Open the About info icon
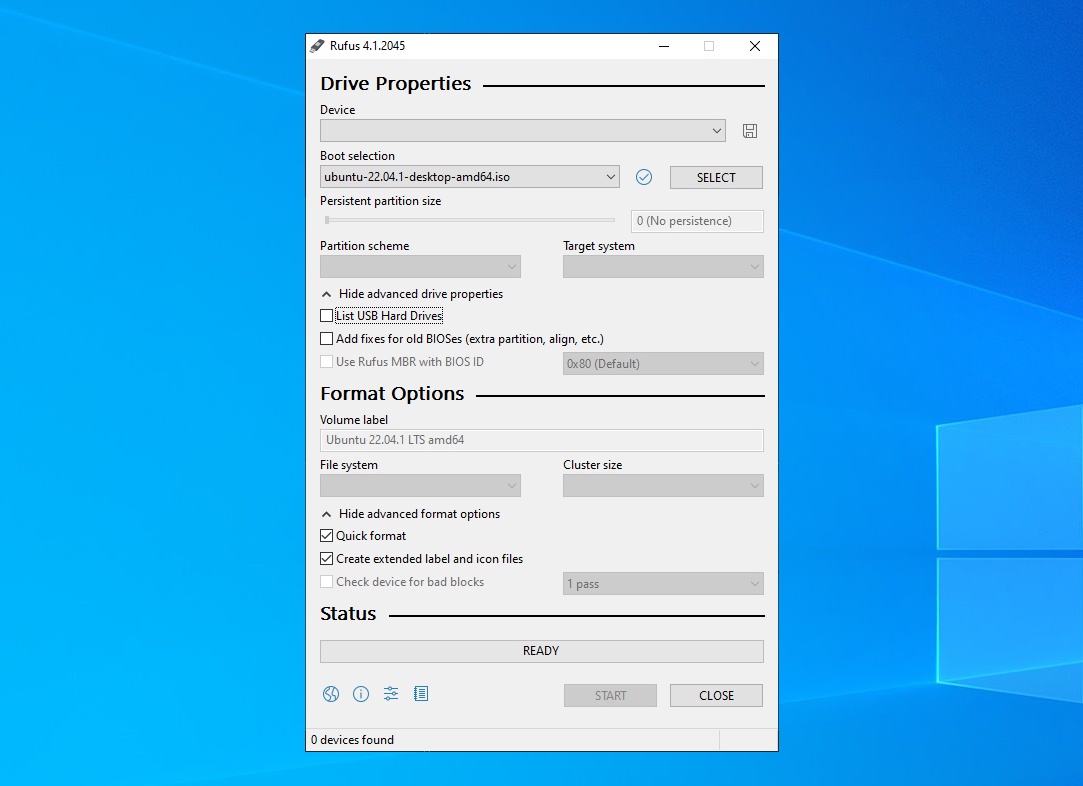Image resolution: width=1083 pixels, height=786 pixels. pos(361,694)
